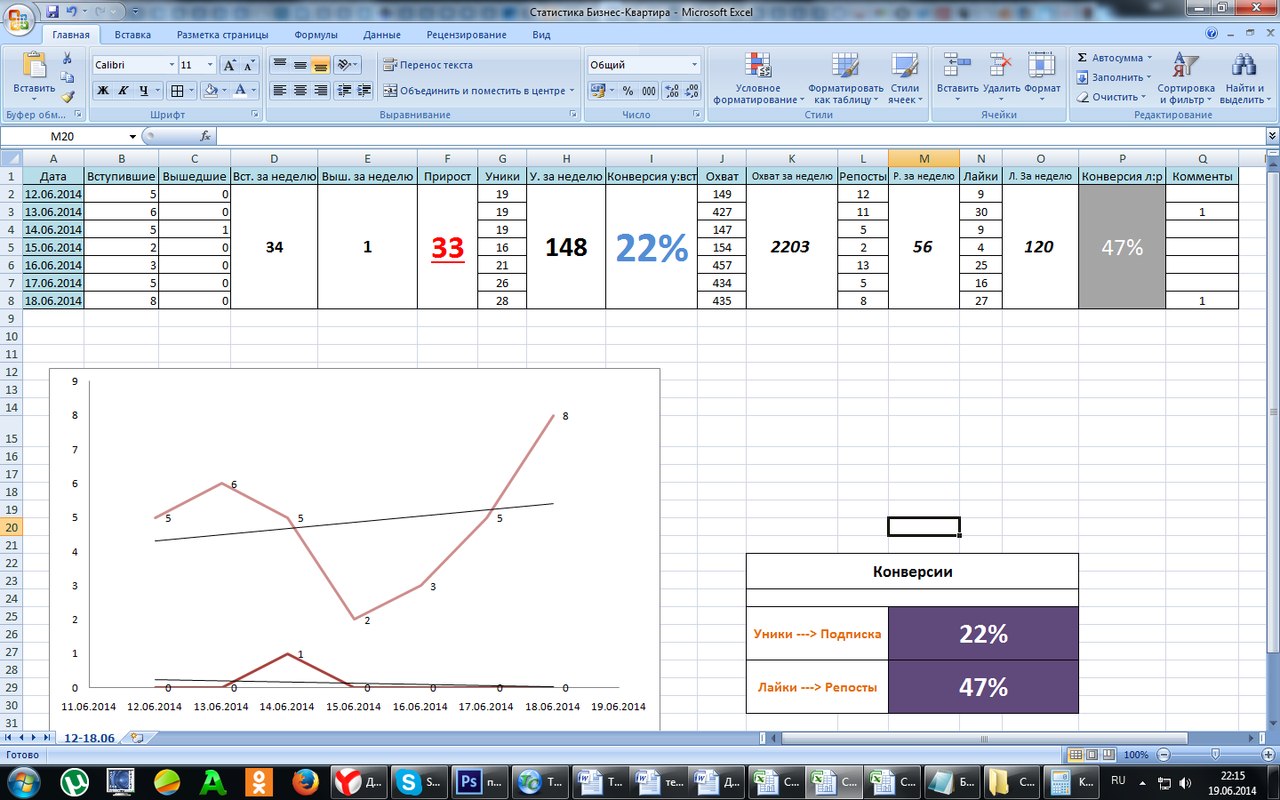Open Стили ячеек gallery
This screenshot has height=800, width=1280.
[904, 78]
